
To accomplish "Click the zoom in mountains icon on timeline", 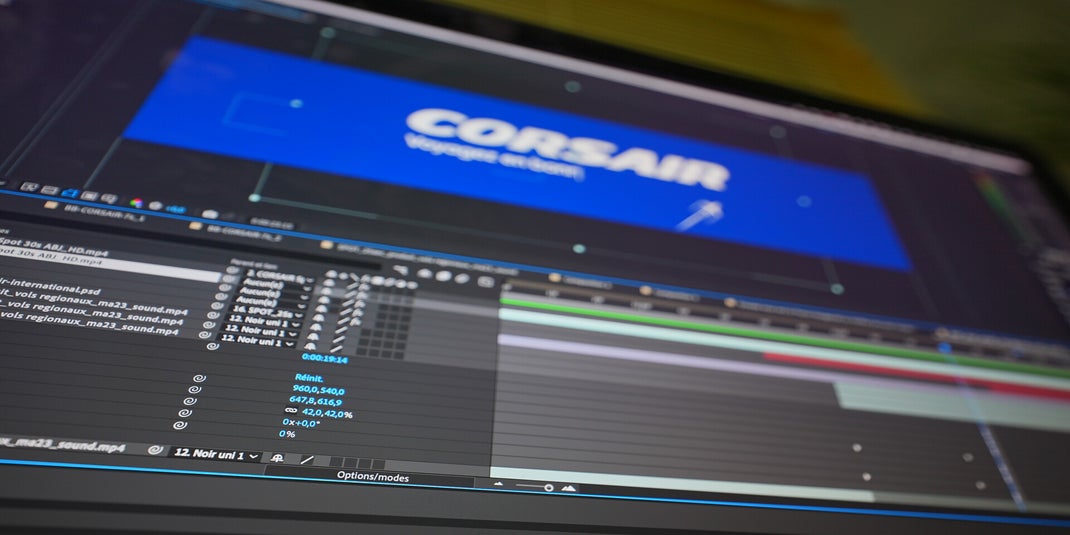I will pyautogui.click(x=568, y=487).
